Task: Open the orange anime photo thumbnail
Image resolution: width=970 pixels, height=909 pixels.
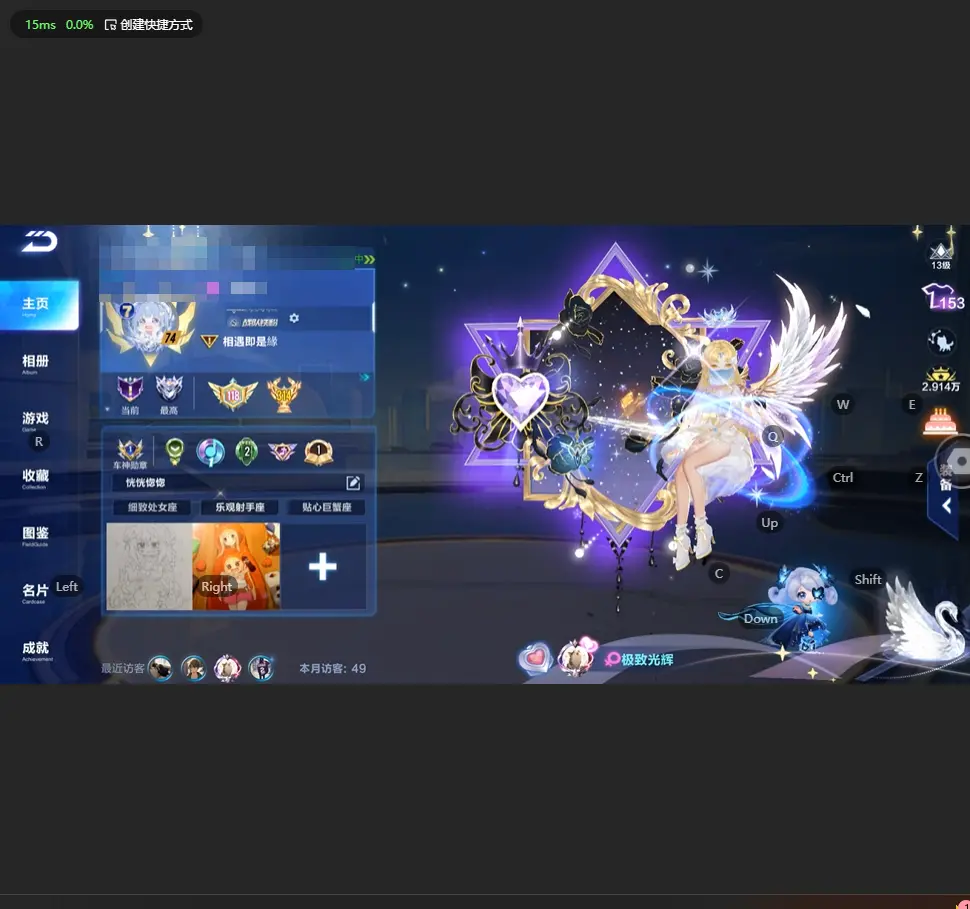Action: (236, 566)
